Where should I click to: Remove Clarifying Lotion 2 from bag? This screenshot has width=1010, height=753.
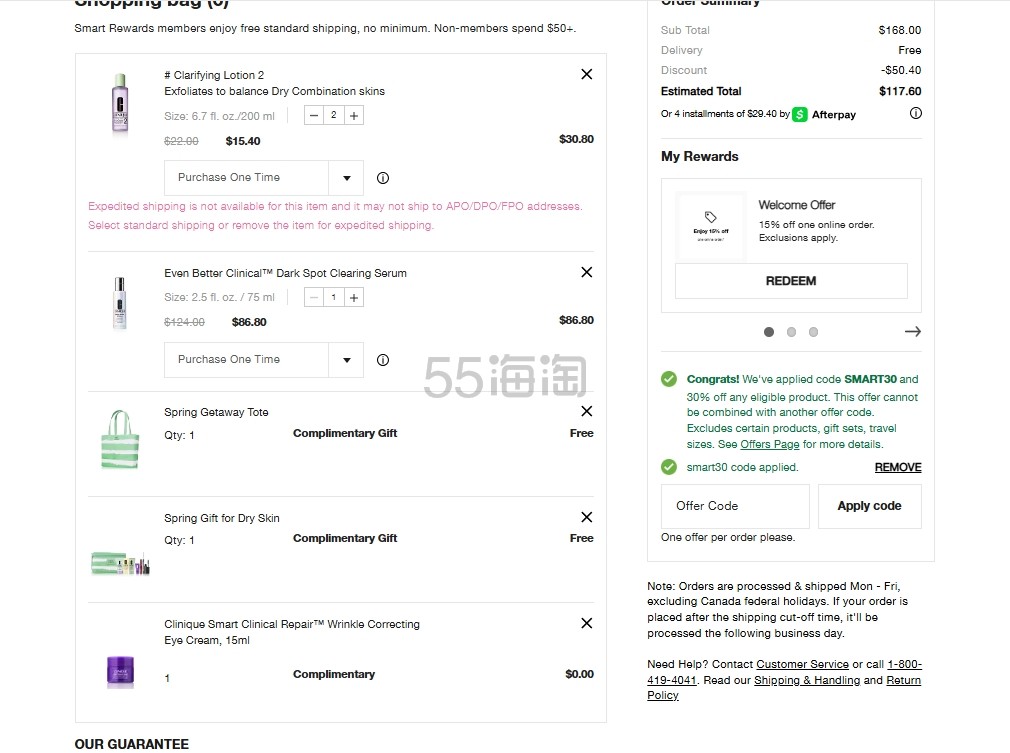tap(586, 74)
